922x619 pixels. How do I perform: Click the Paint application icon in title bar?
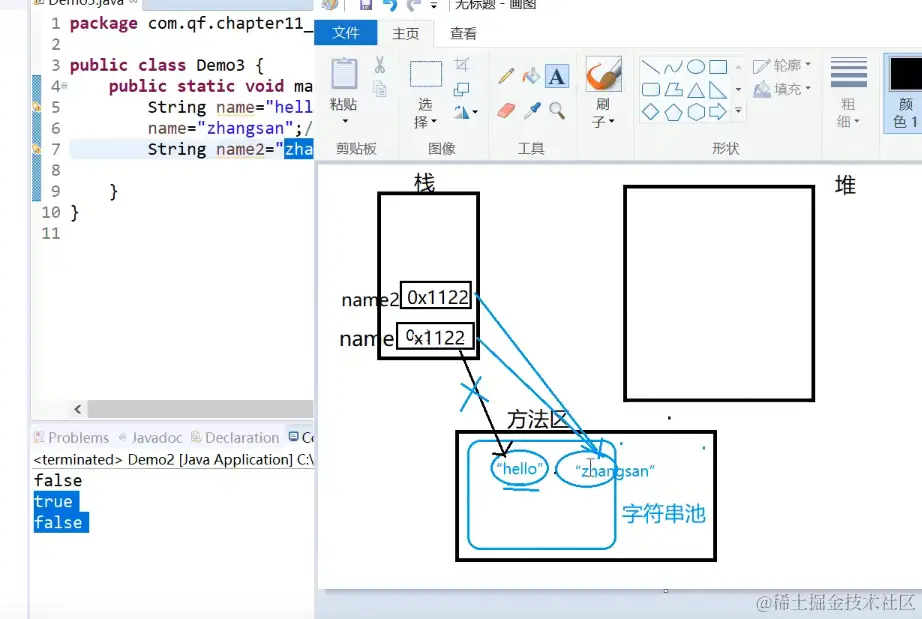330,4
